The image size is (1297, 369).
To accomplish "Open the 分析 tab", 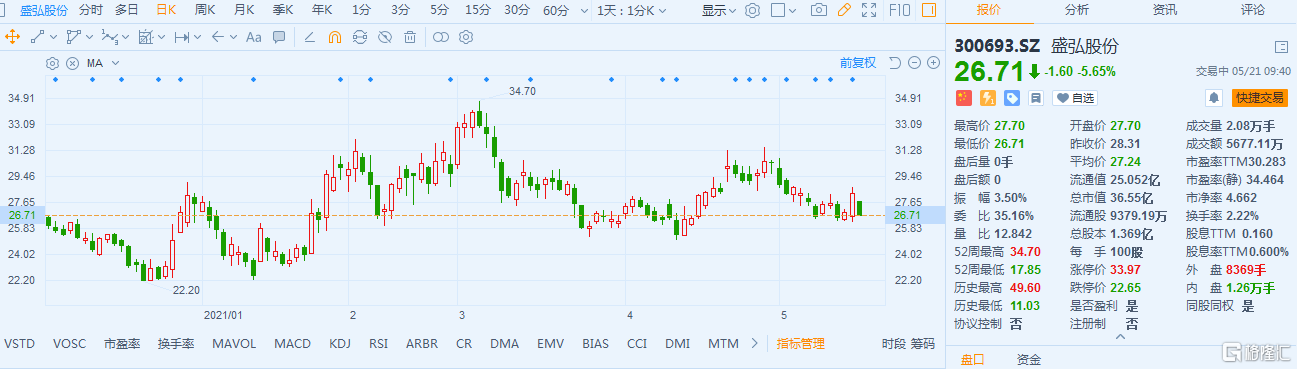I will pos(1077,10).
